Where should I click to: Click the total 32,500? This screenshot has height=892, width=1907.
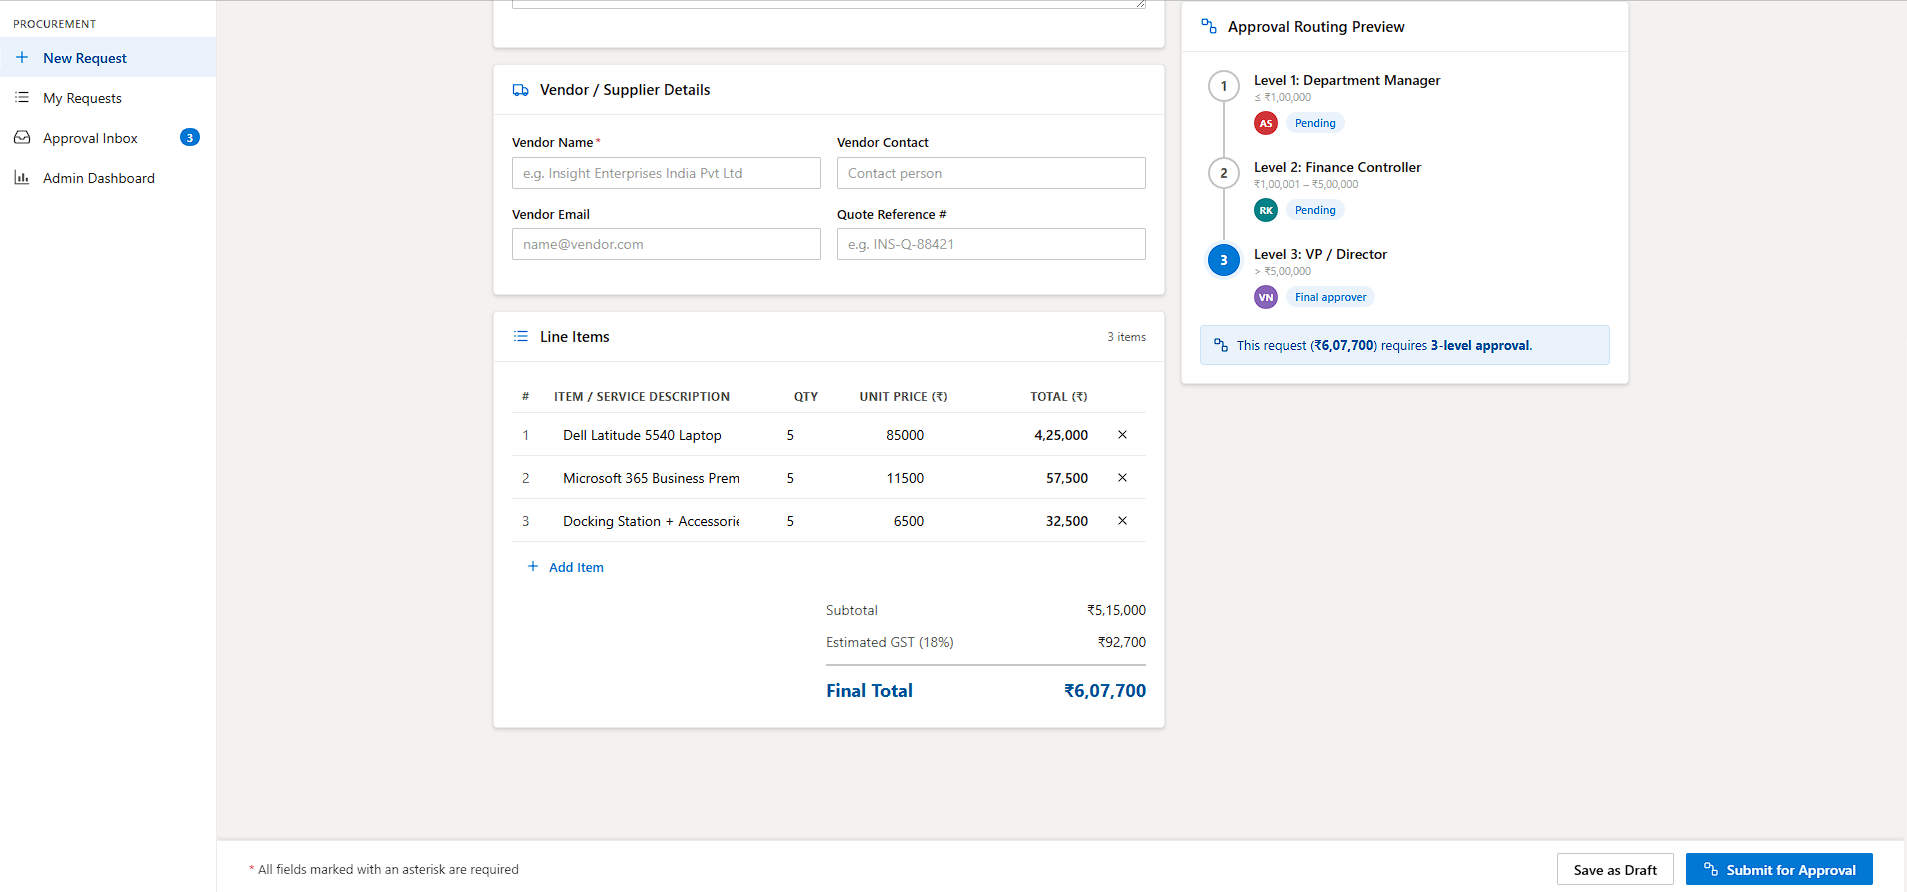coord(1067,521)
